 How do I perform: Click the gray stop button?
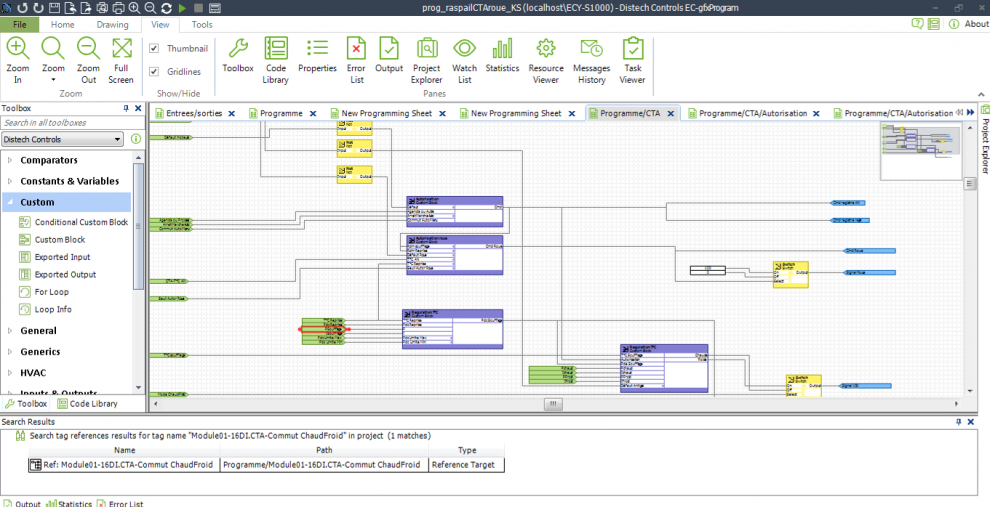(x=198, y=8)
